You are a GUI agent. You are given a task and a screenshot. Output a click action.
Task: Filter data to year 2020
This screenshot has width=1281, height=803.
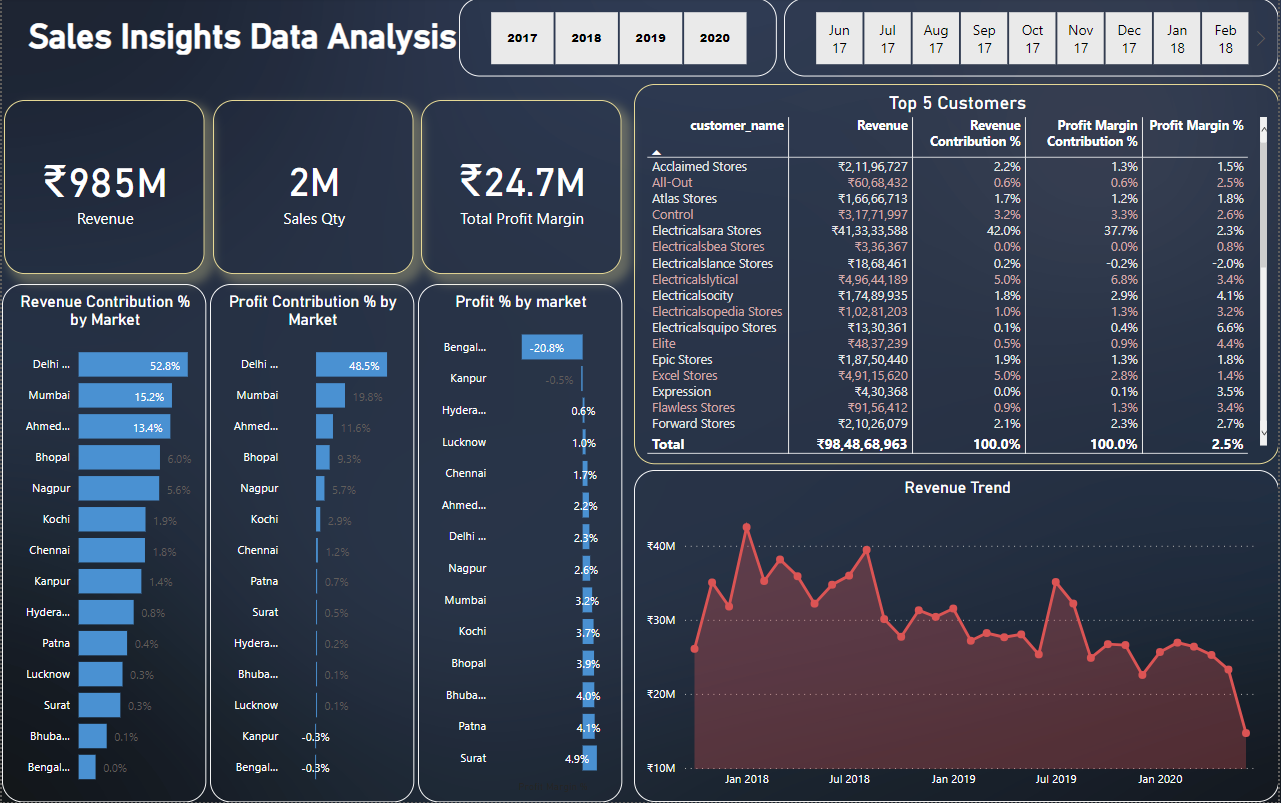[x=714, y=37]
